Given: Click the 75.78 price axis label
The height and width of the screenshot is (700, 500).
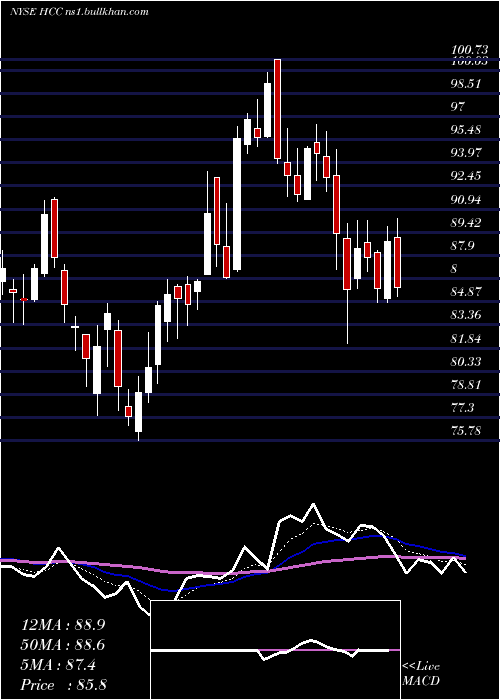Looking at the screenshot, I should coord(466,431).
